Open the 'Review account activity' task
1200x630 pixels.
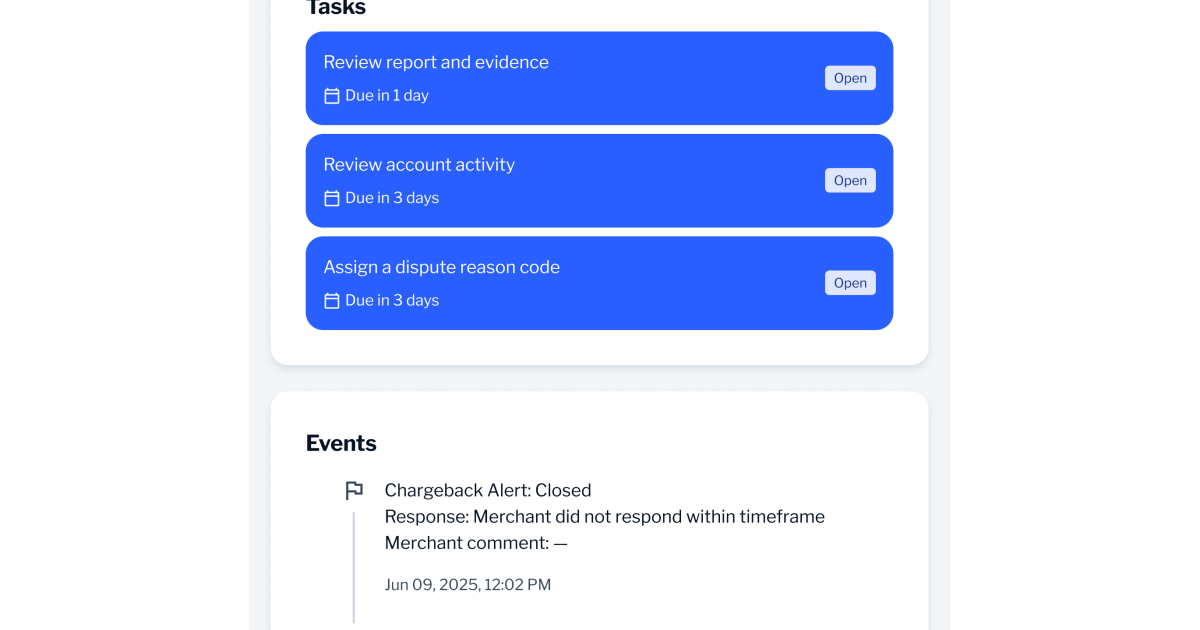pos(850,180)
